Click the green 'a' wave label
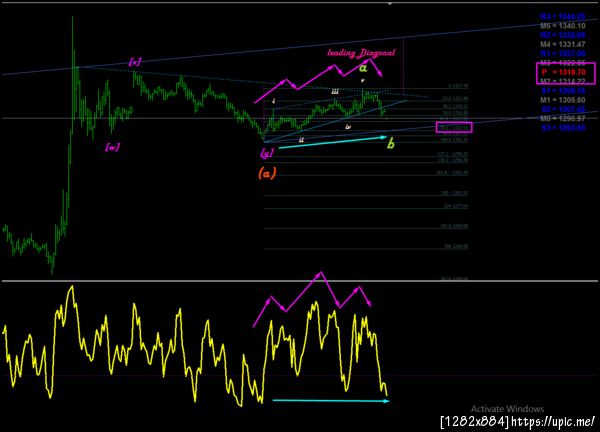Image resolution: width=600 pixels, height=432 pixels. click(x=363, y=68)
